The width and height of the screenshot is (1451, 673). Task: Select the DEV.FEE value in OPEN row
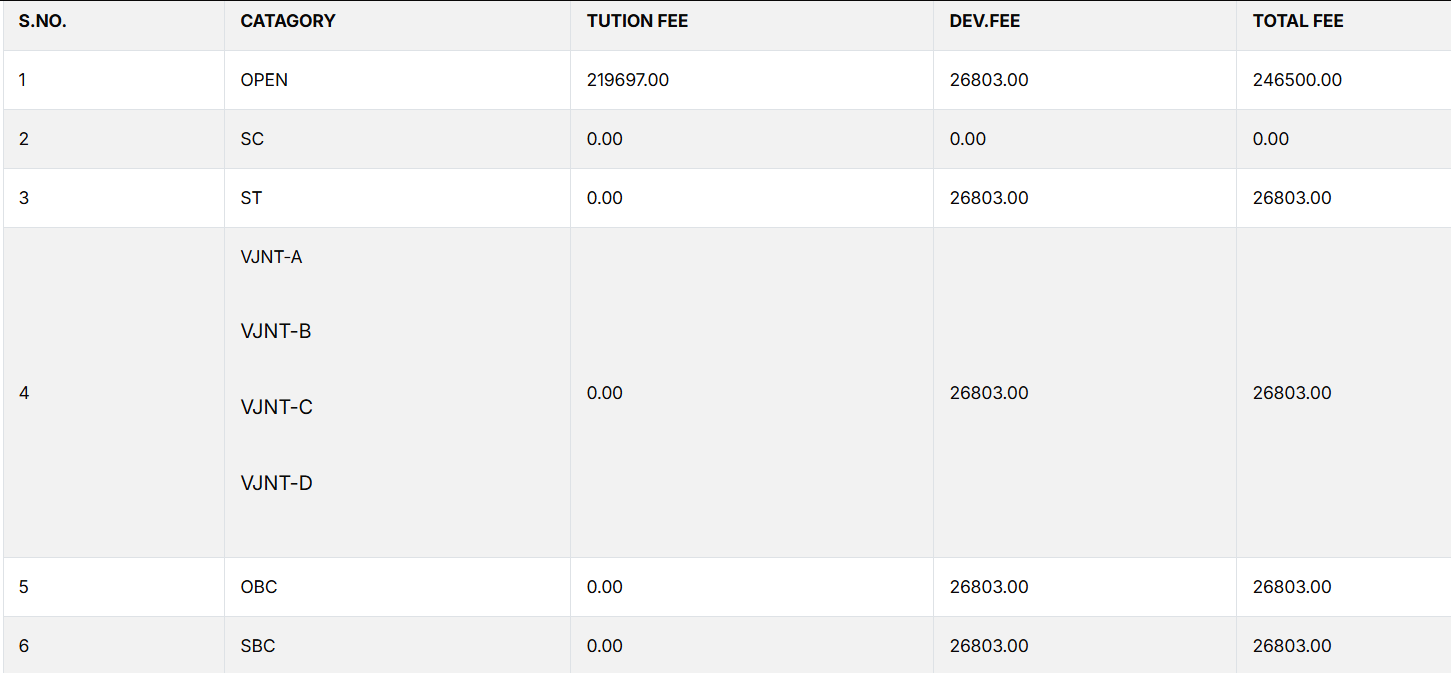tap(989, 80)
